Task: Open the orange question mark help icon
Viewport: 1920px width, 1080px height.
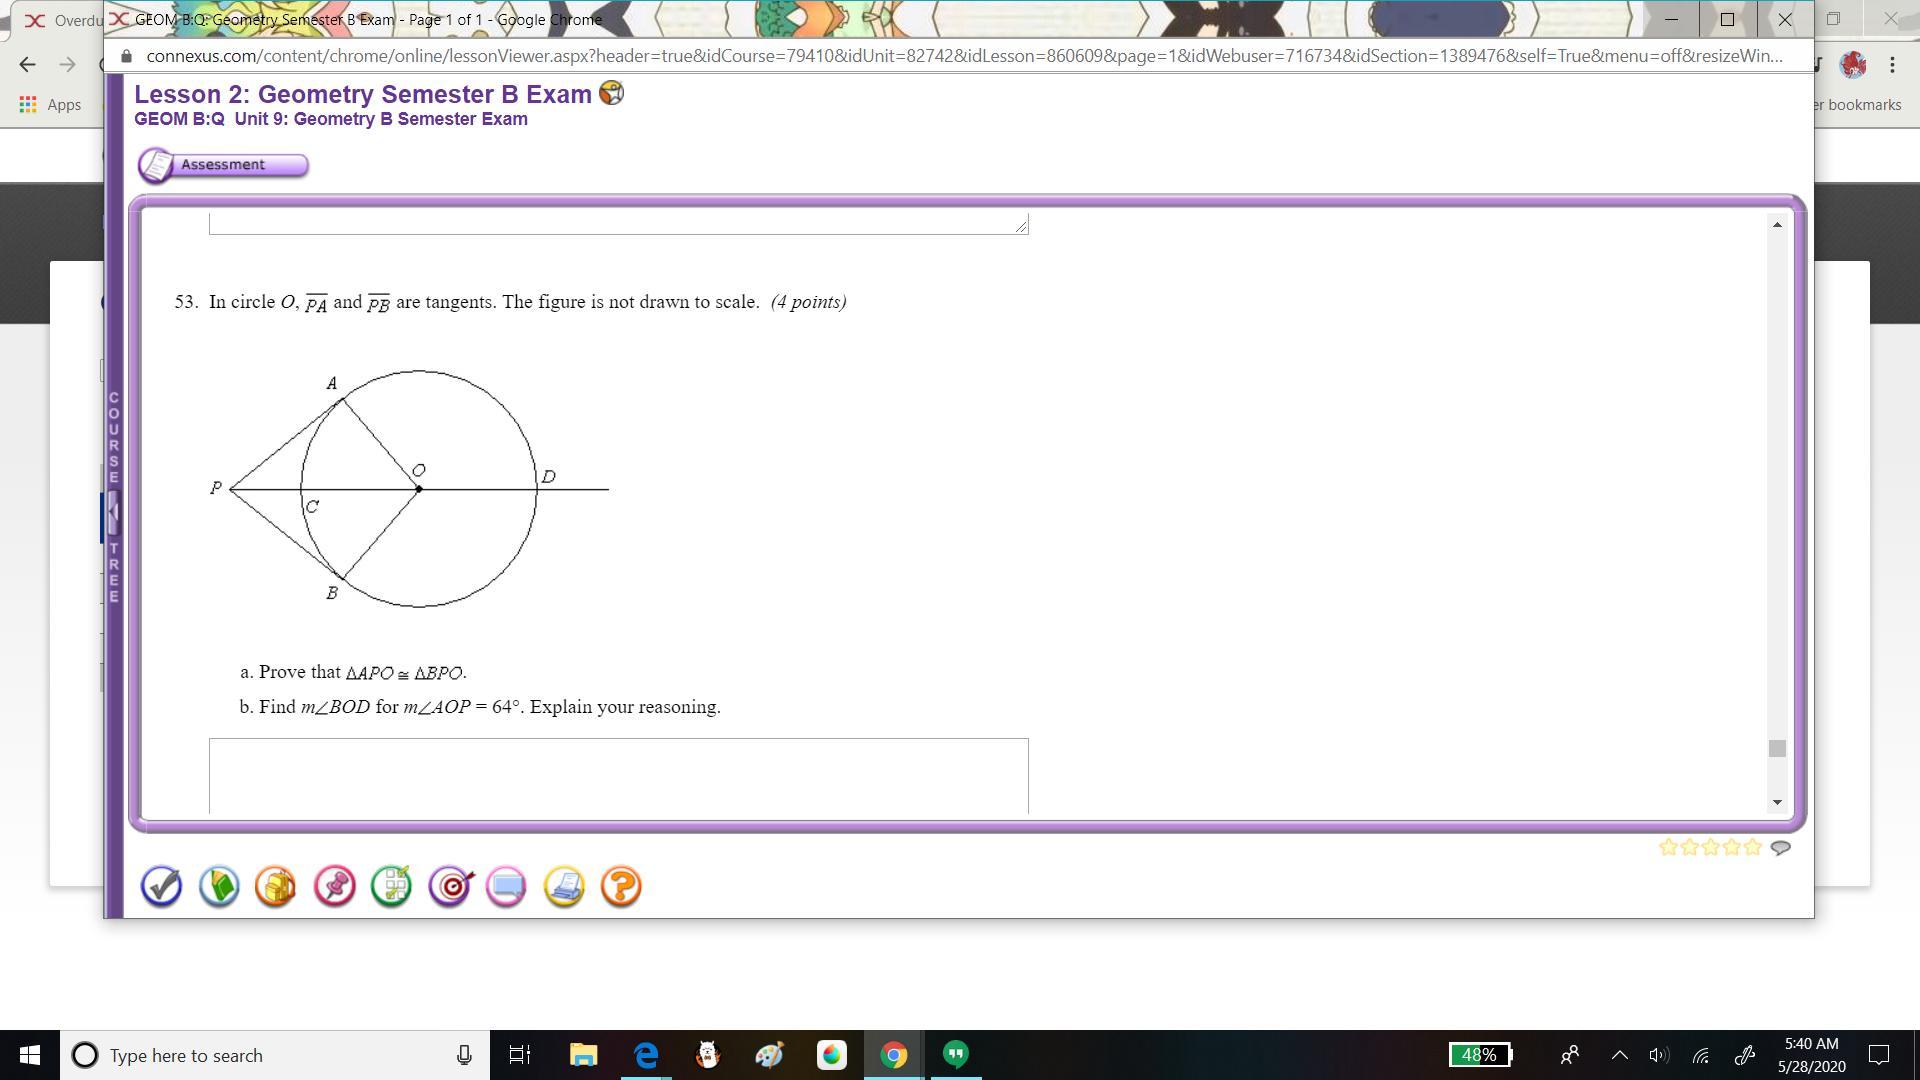Action: 621,886
